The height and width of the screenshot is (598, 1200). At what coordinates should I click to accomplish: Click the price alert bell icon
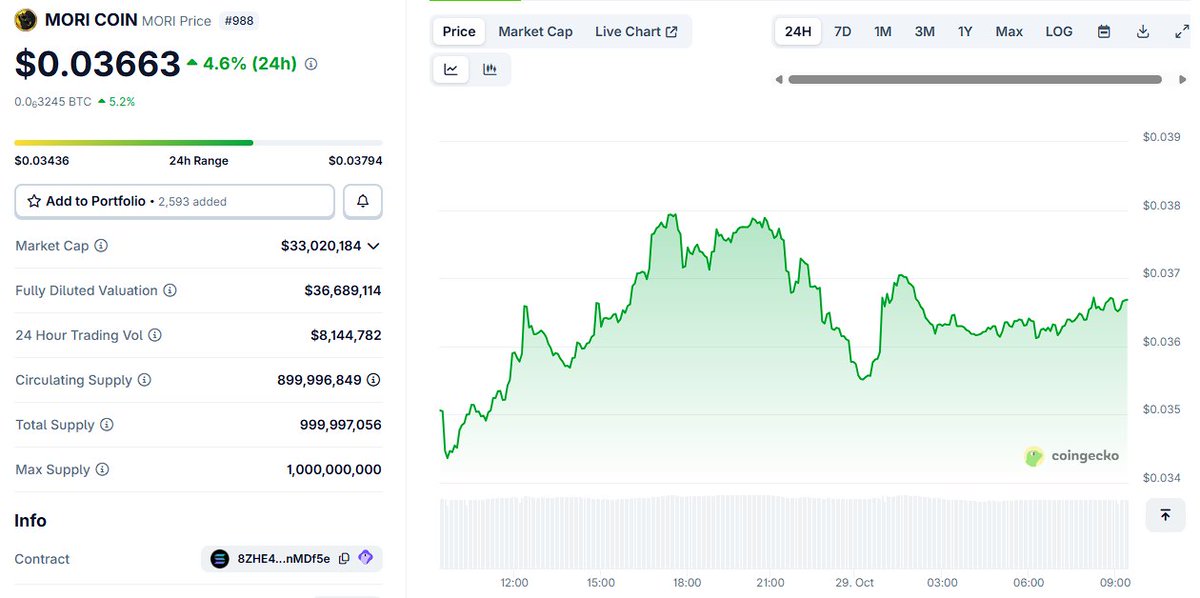363,201
